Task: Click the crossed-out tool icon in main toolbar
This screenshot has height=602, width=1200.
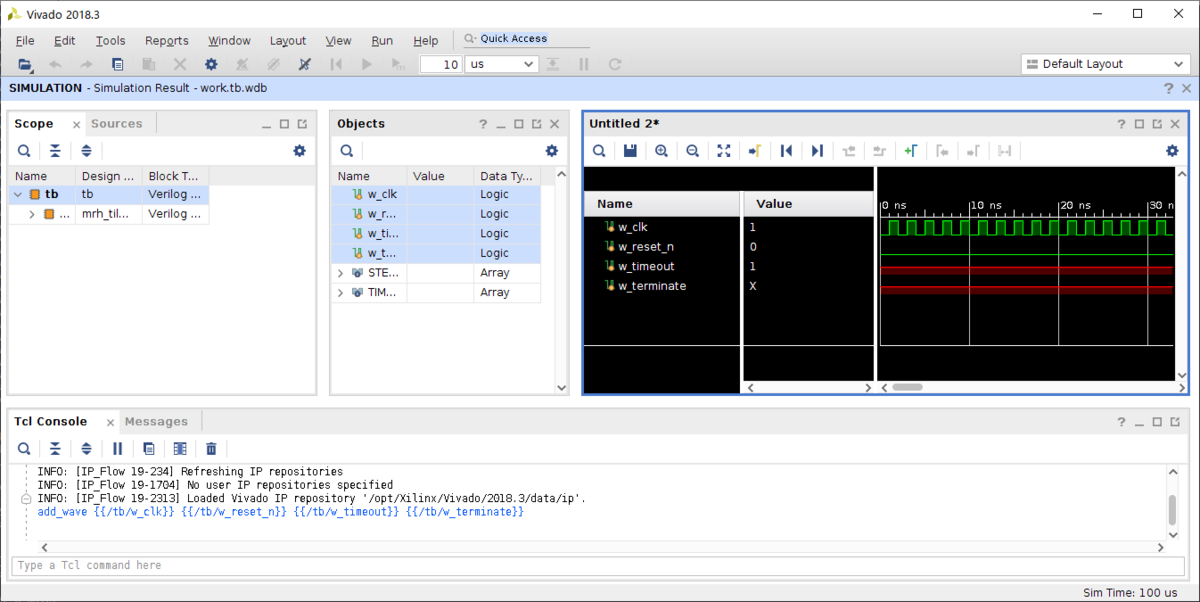Action: [305, 64]
